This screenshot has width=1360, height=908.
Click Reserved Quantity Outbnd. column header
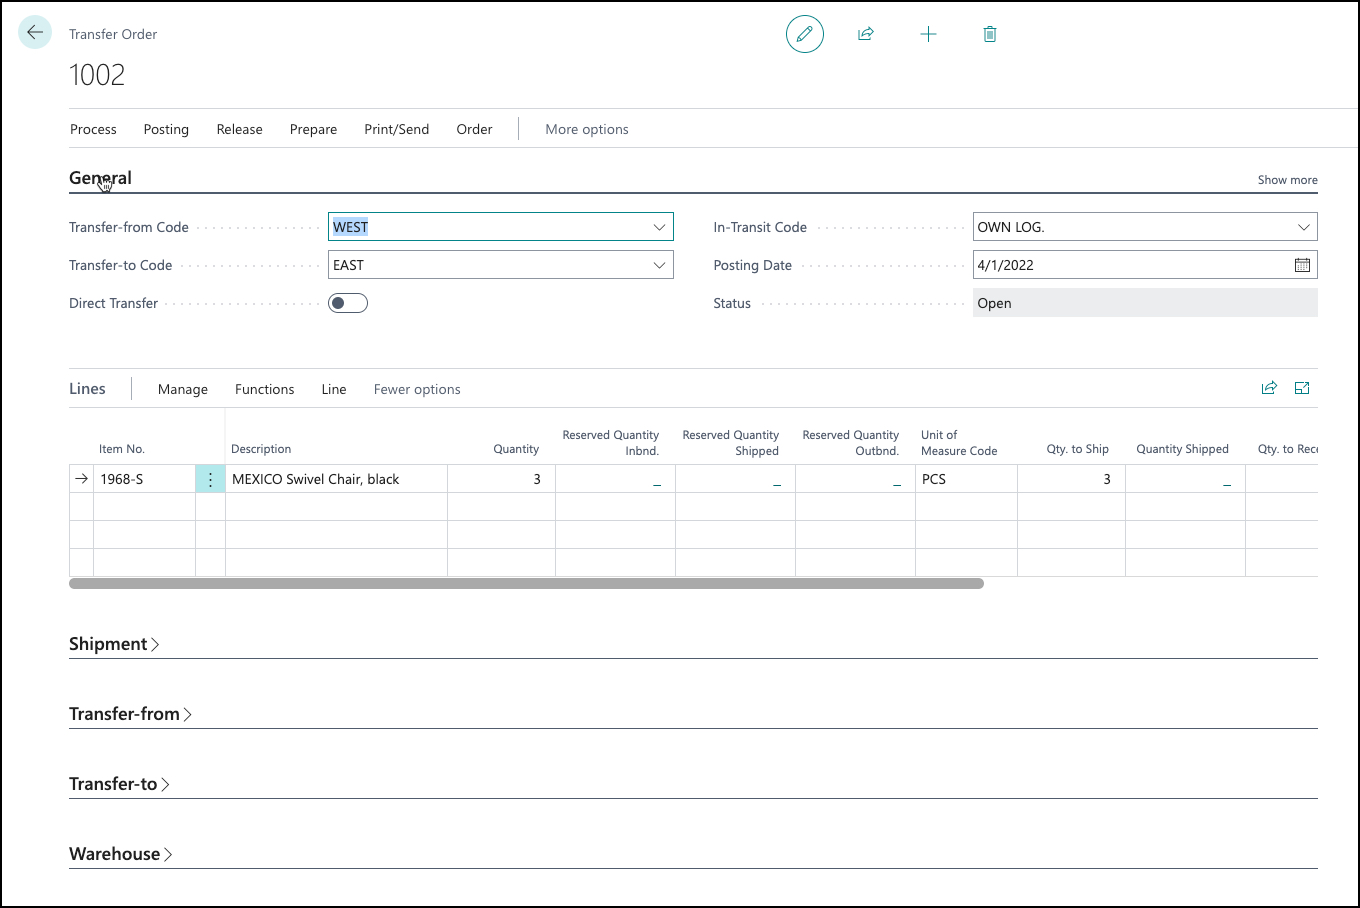[851, 443]
